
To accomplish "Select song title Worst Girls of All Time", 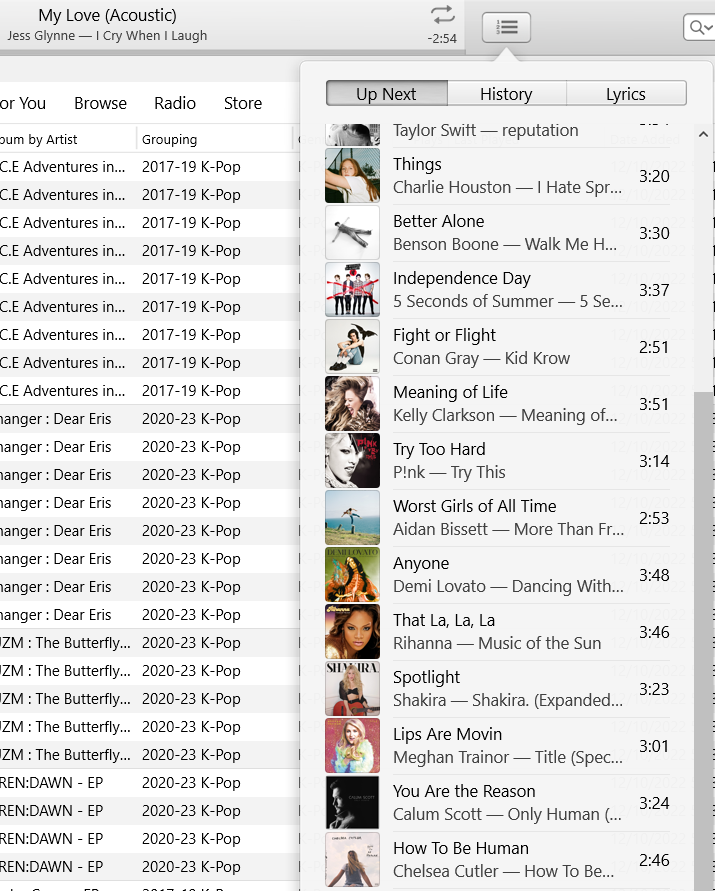I will point(475,506).
